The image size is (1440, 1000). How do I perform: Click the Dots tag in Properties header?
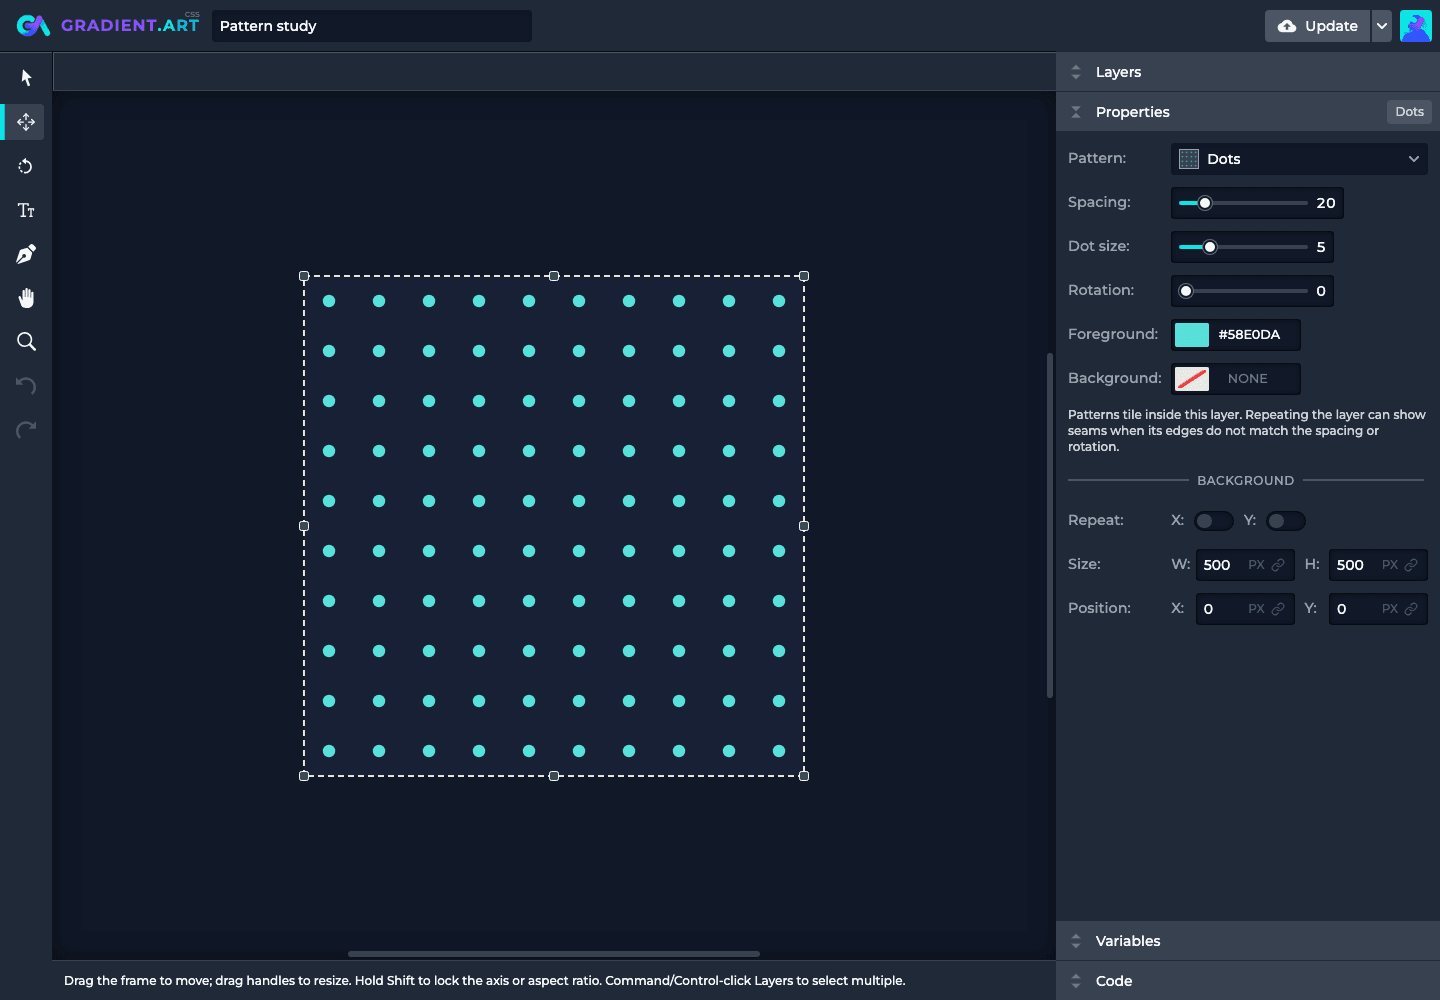click(1409, 112)
